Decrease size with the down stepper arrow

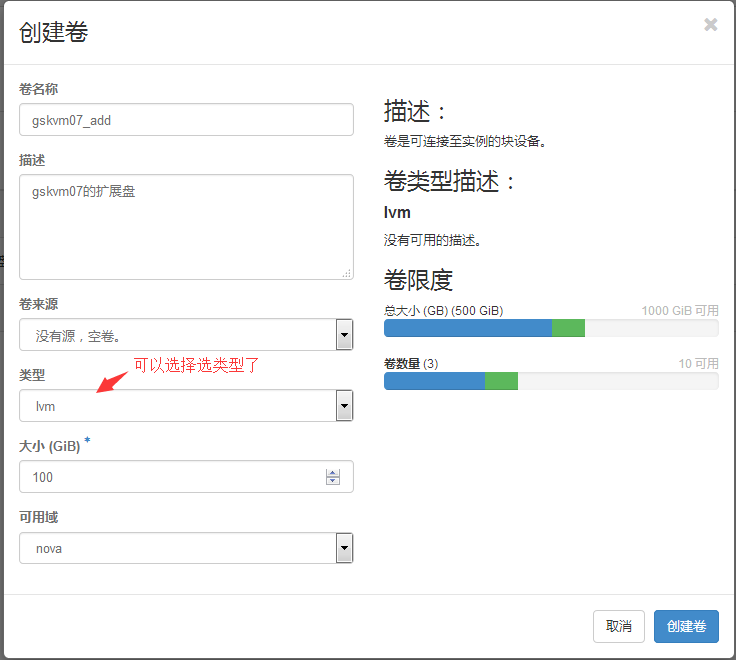click(x=333, y=482)
